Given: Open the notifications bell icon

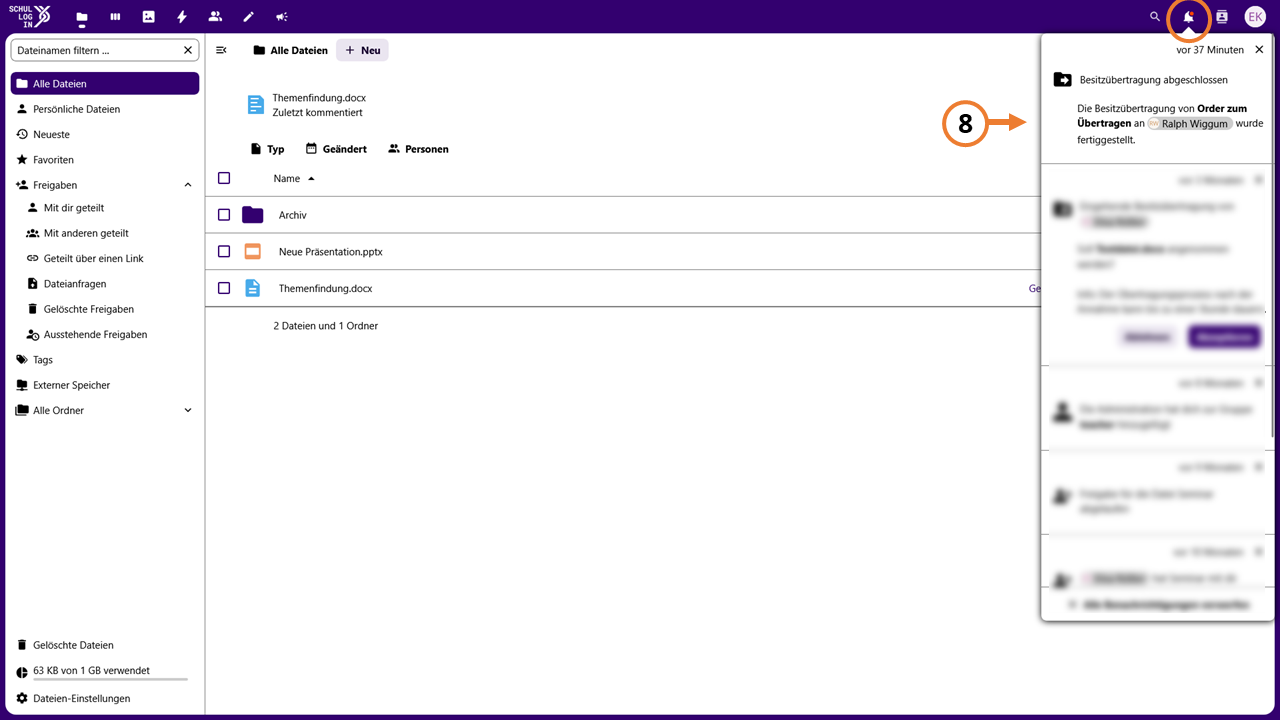Looking at the screenshot, I should pos(1188,17).
